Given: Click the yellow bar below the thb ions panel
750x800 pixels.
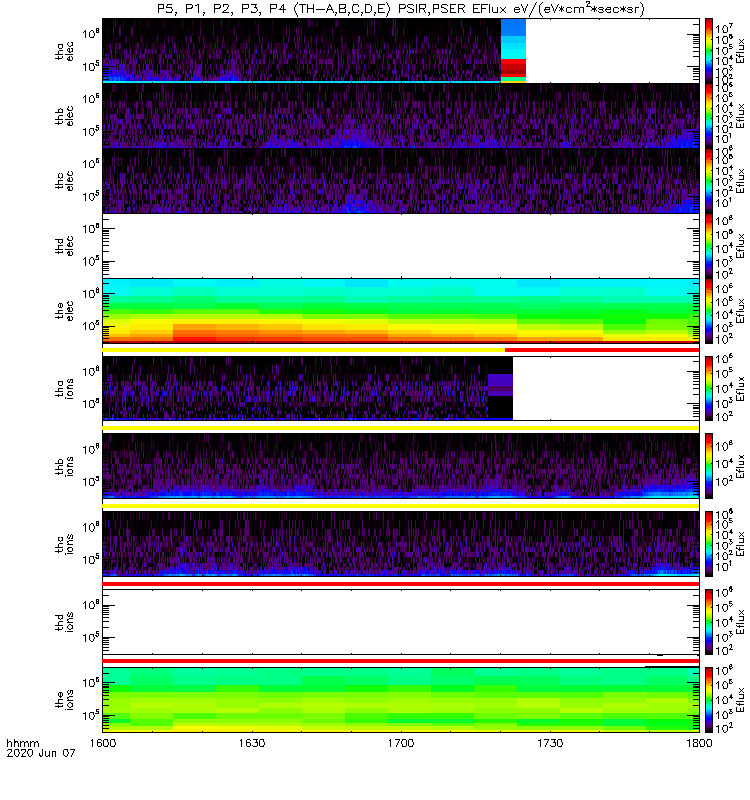Looking at the screenshot, I should (x=401, y=506).
